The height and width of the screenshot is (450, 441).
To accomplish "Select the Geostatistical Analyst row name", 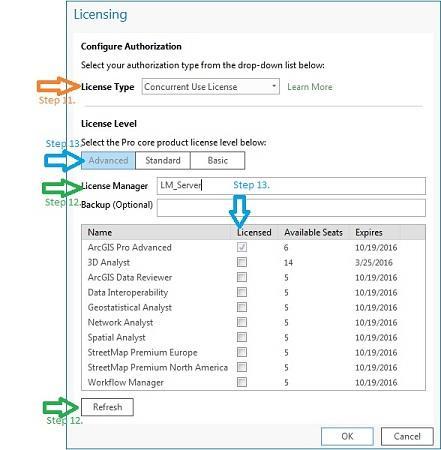I will click(x=130, y=307).
